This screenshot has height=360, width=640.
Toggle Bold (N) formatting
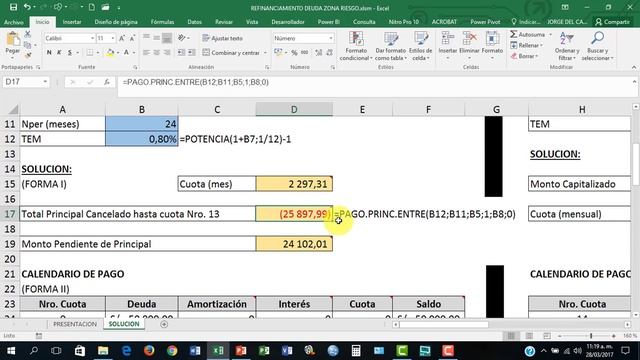(x=49, y=53)
